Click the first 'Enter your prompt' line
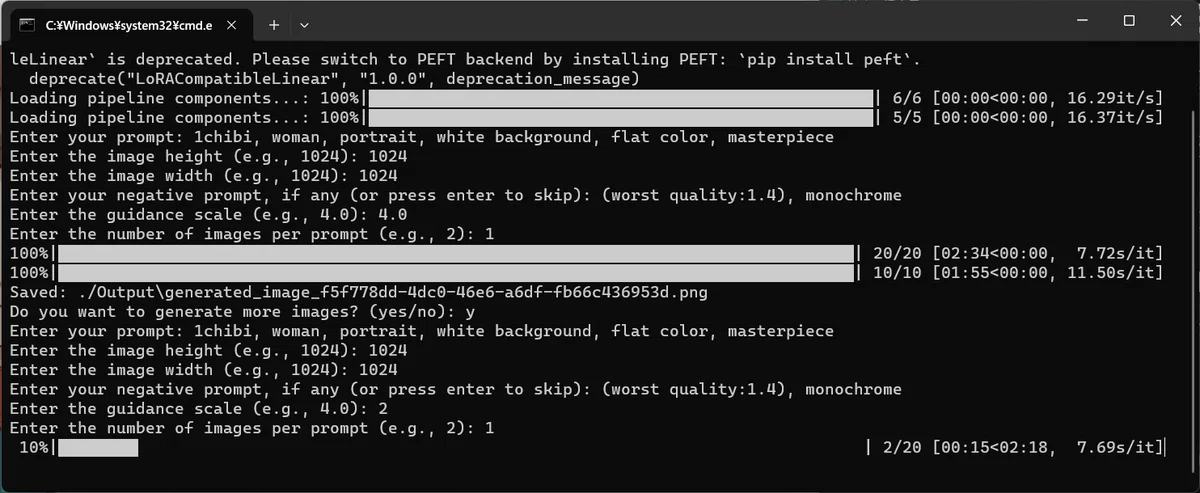This screenshot has height=493, width=1200. [x=421, y=137]
